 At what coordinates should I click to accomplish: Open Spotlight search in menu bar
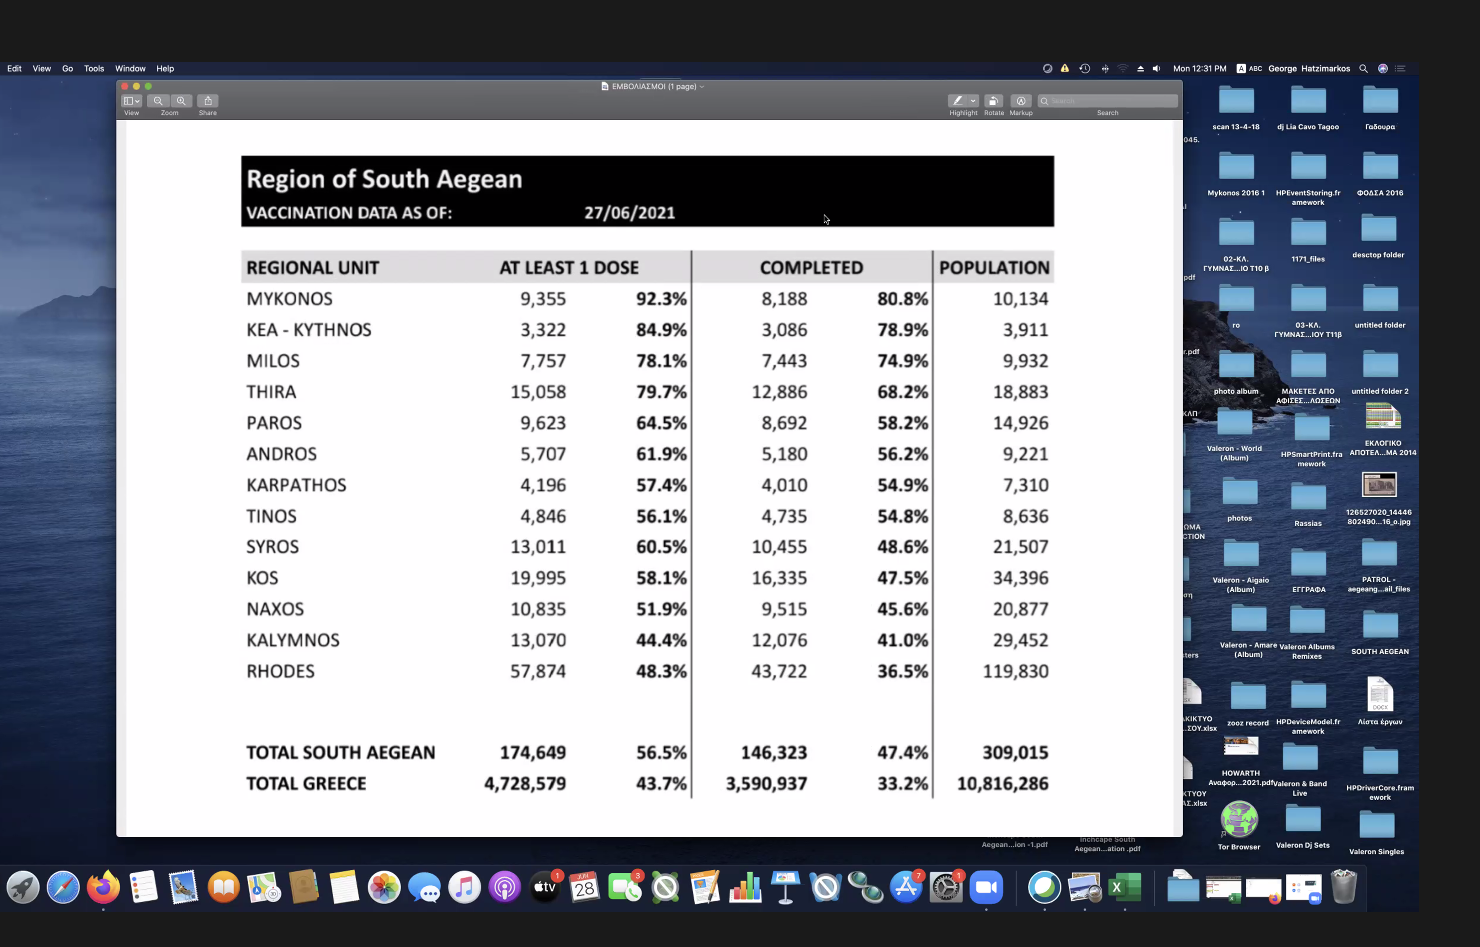[1363, 69]
